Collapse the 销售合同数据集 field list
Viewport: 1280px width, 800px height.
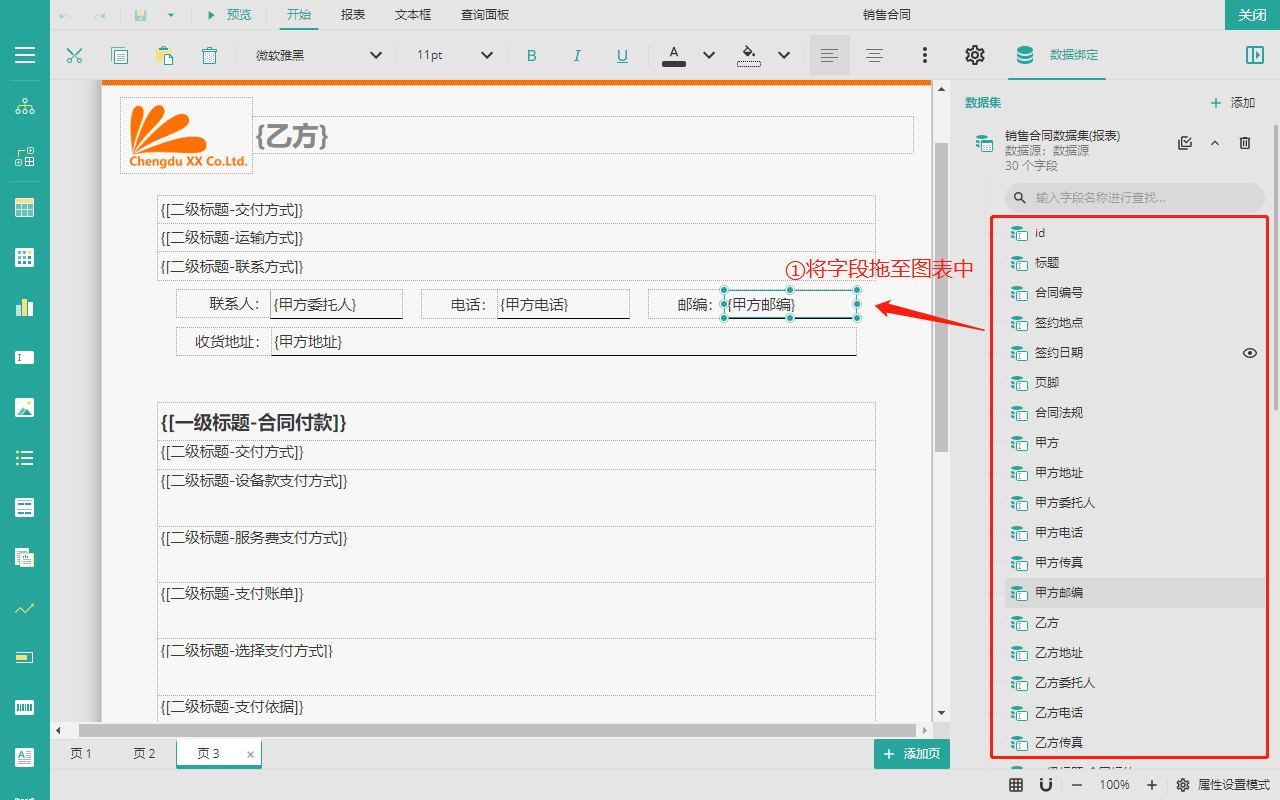pyautogui.click(x=1215, y=143)
